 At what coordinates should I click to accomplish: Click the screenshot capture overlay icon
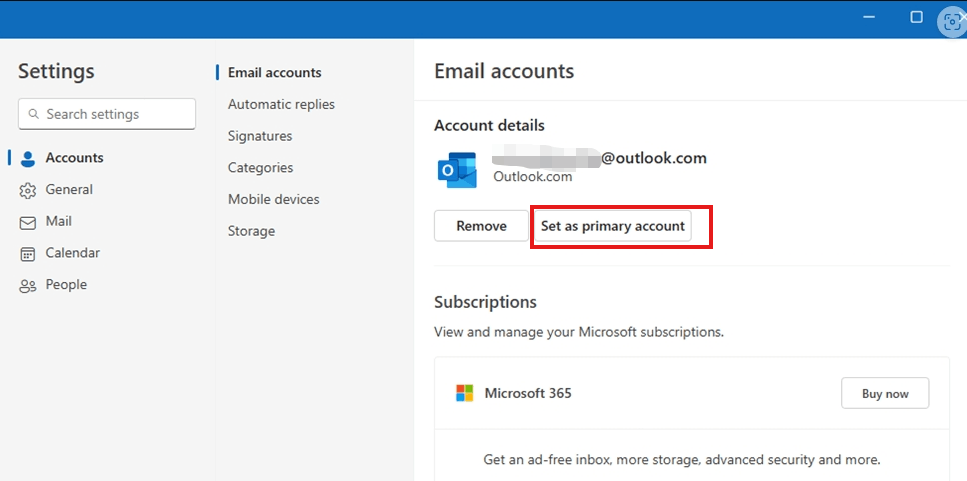[952, 22]
